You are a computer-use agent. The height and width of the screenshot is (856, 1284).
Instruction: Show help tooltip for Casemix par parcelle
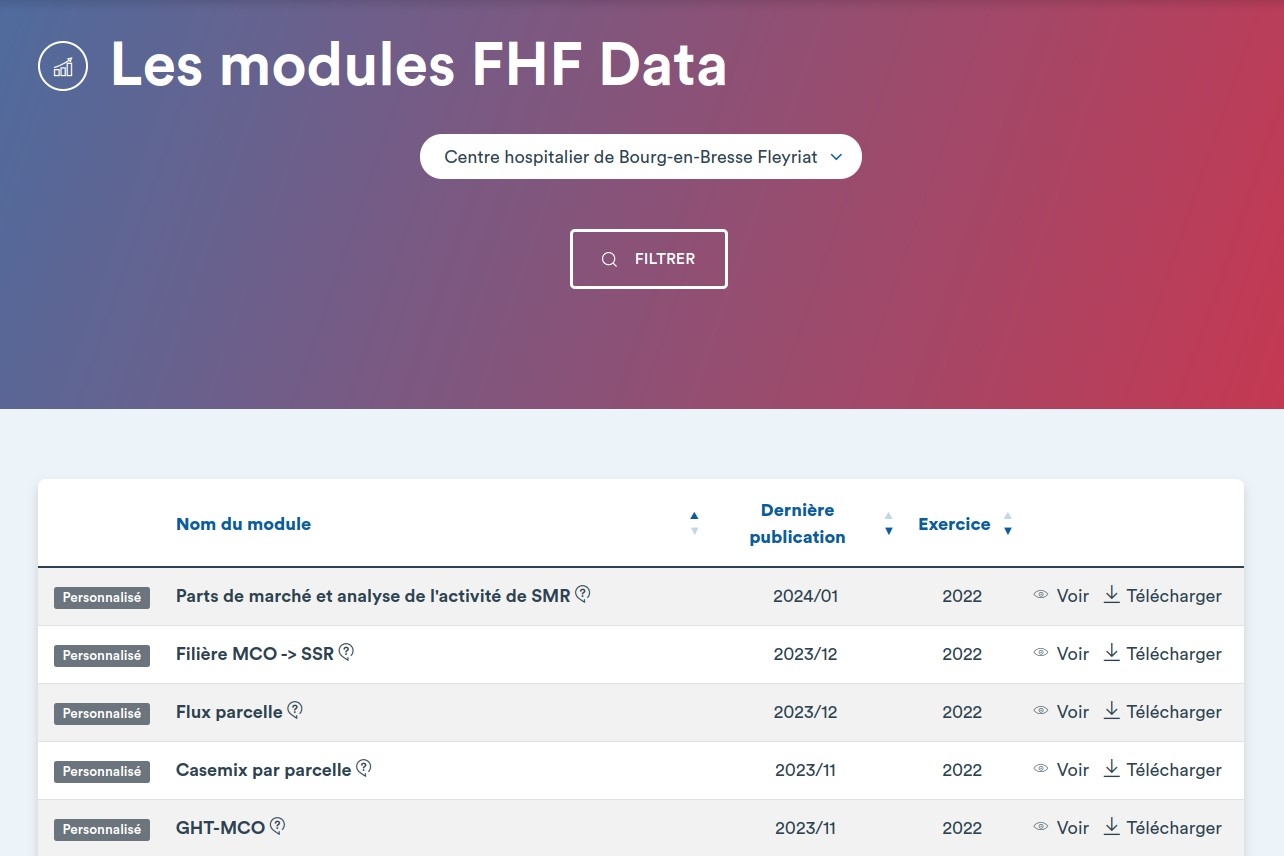tap(364, 768)
